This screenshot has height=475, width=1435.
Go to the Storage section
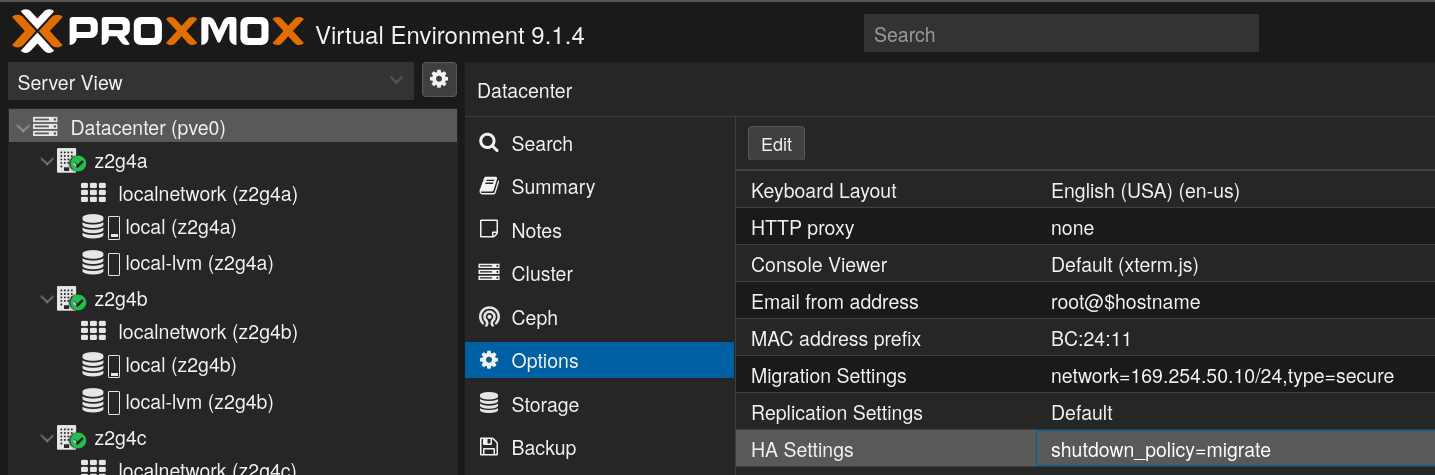(545, 405)
